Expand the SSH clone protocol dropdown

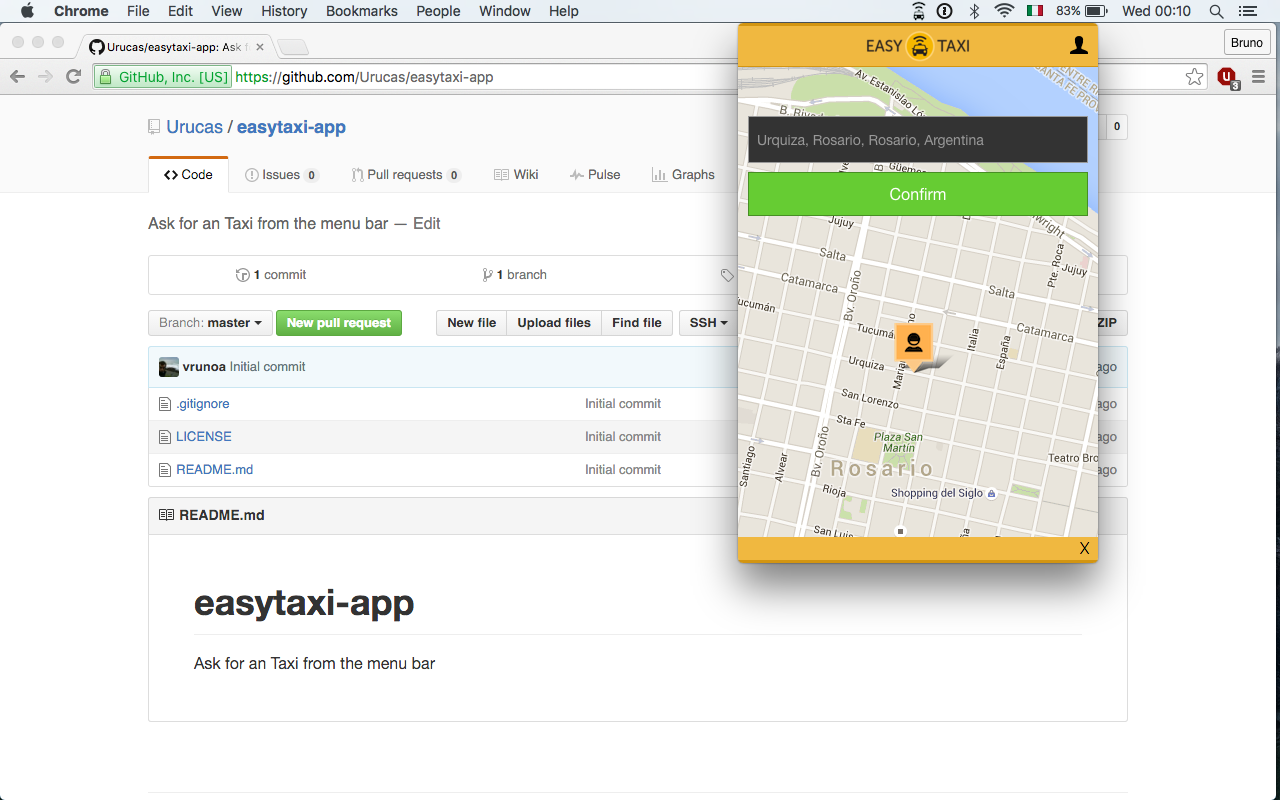click(708, 323)
